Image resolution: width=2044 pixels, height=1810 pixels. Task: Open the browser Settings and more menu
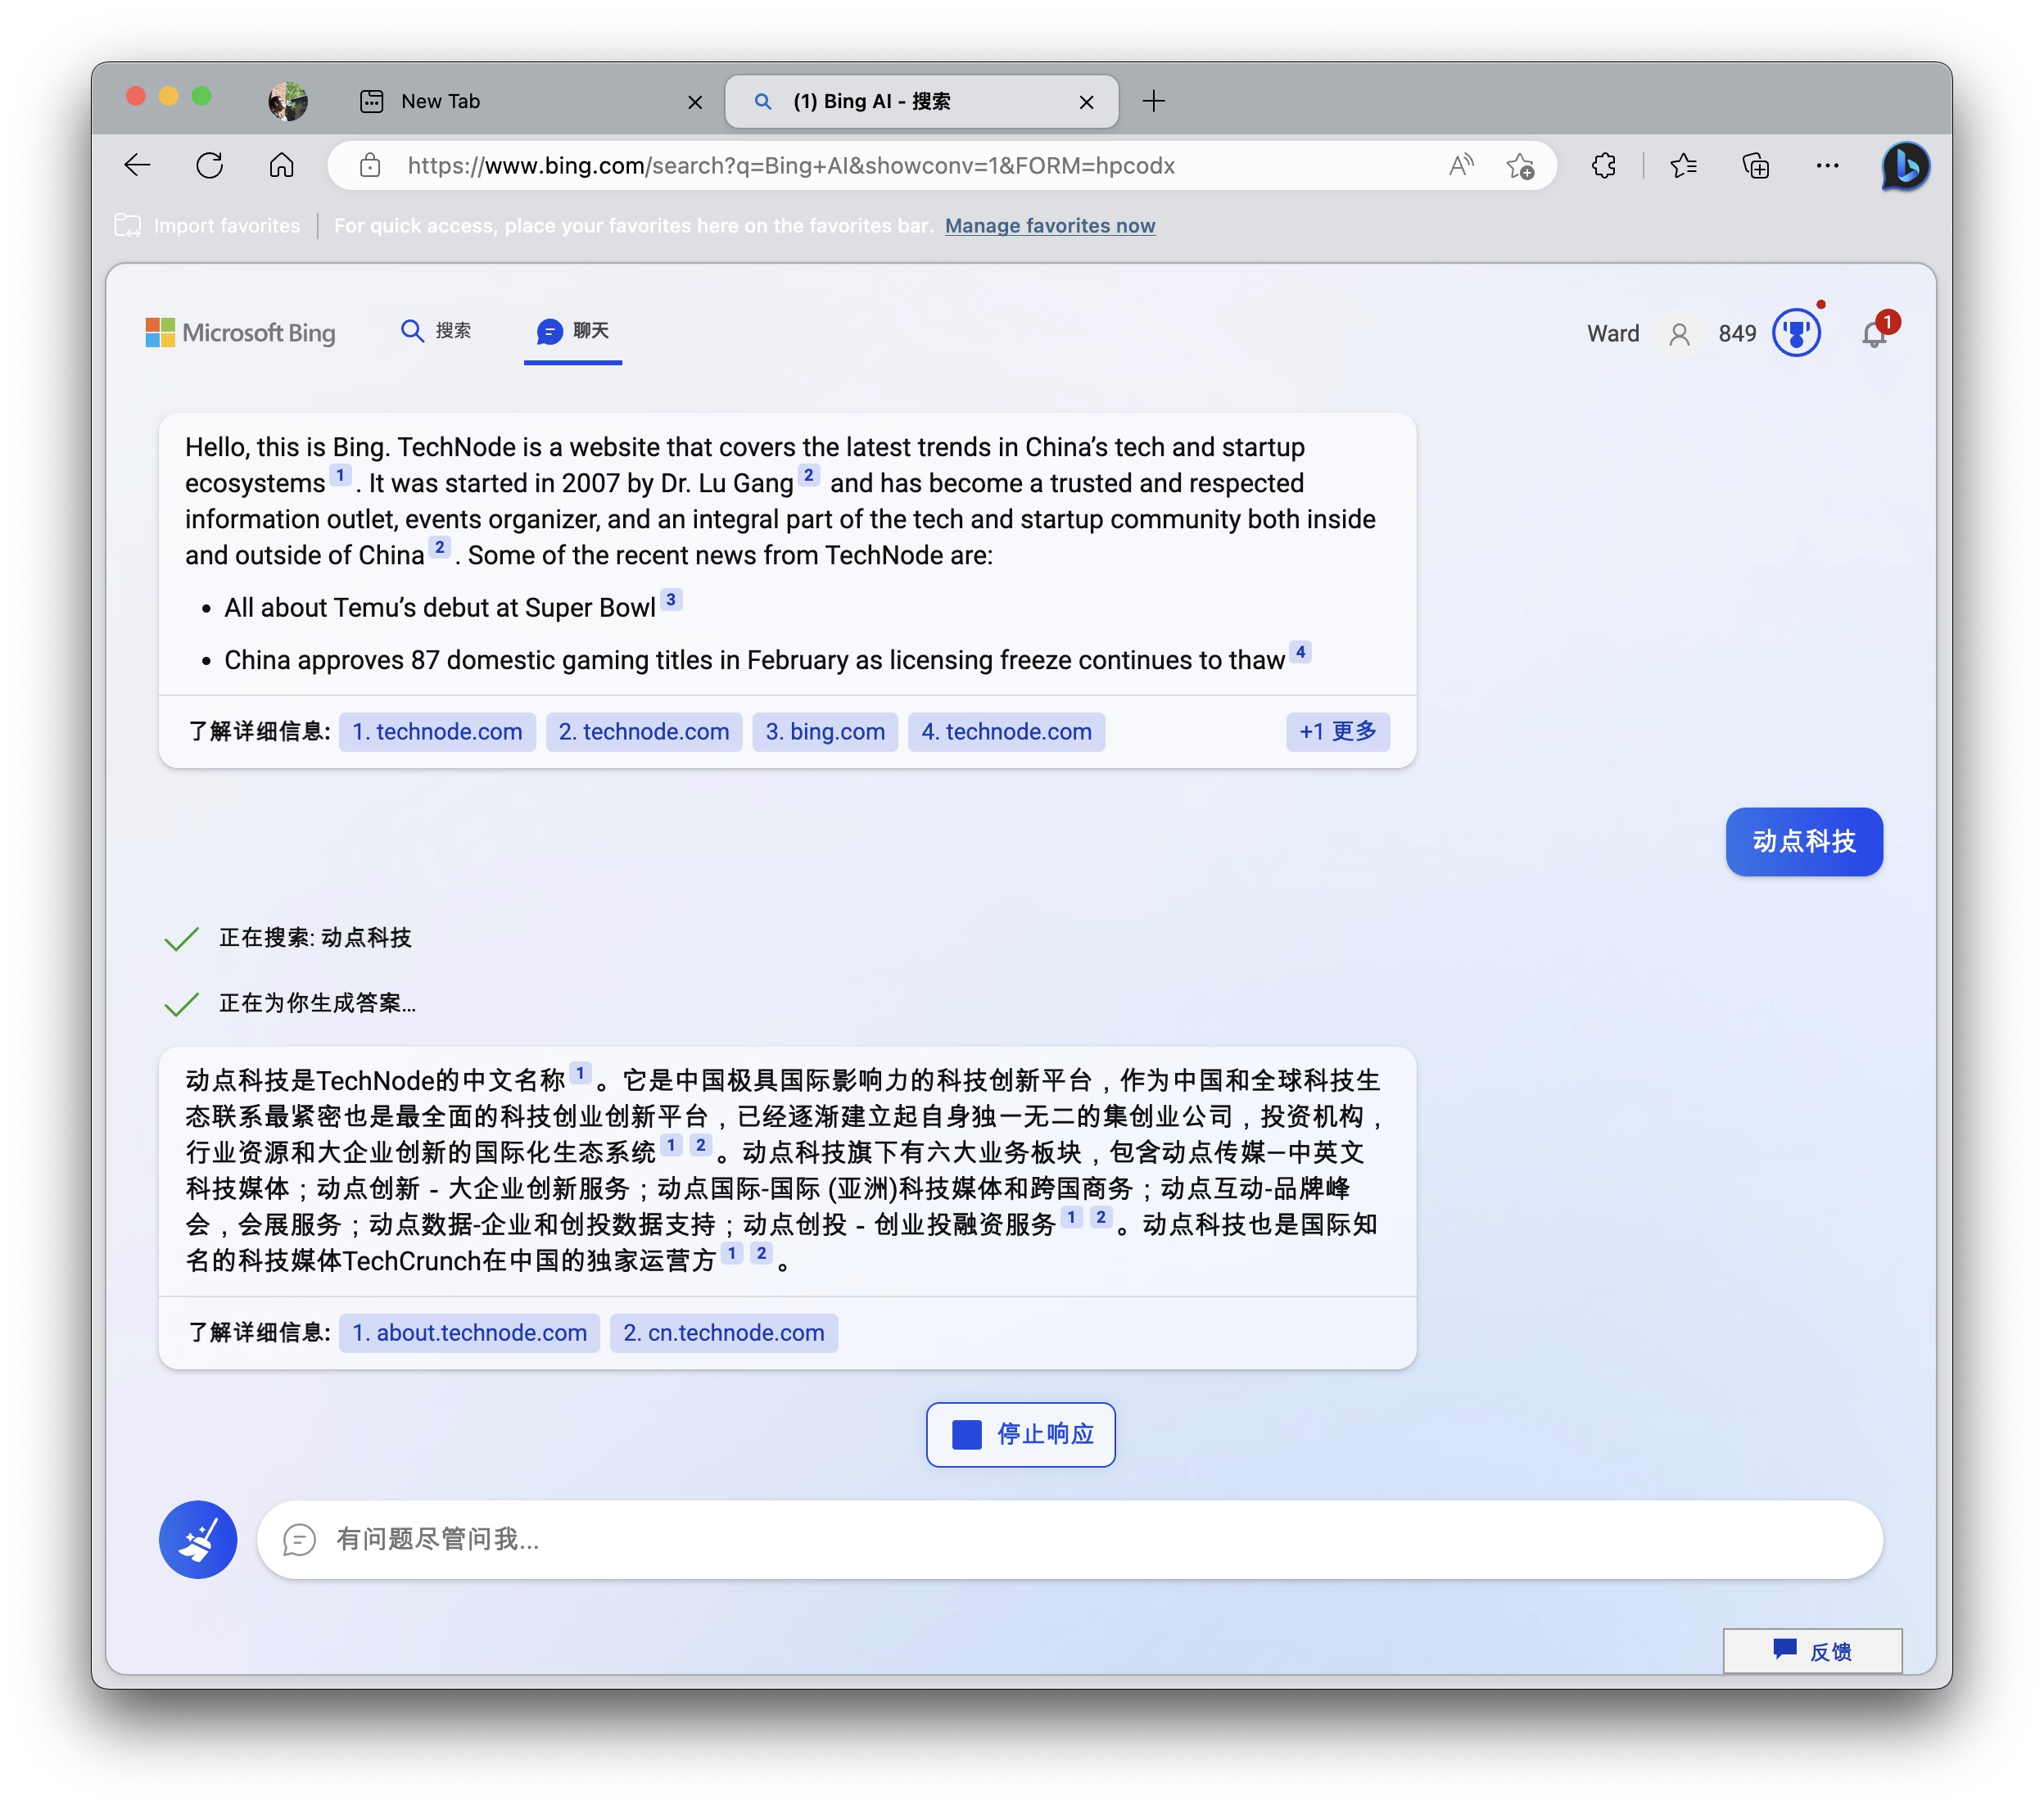click(x=1827, y=166)
